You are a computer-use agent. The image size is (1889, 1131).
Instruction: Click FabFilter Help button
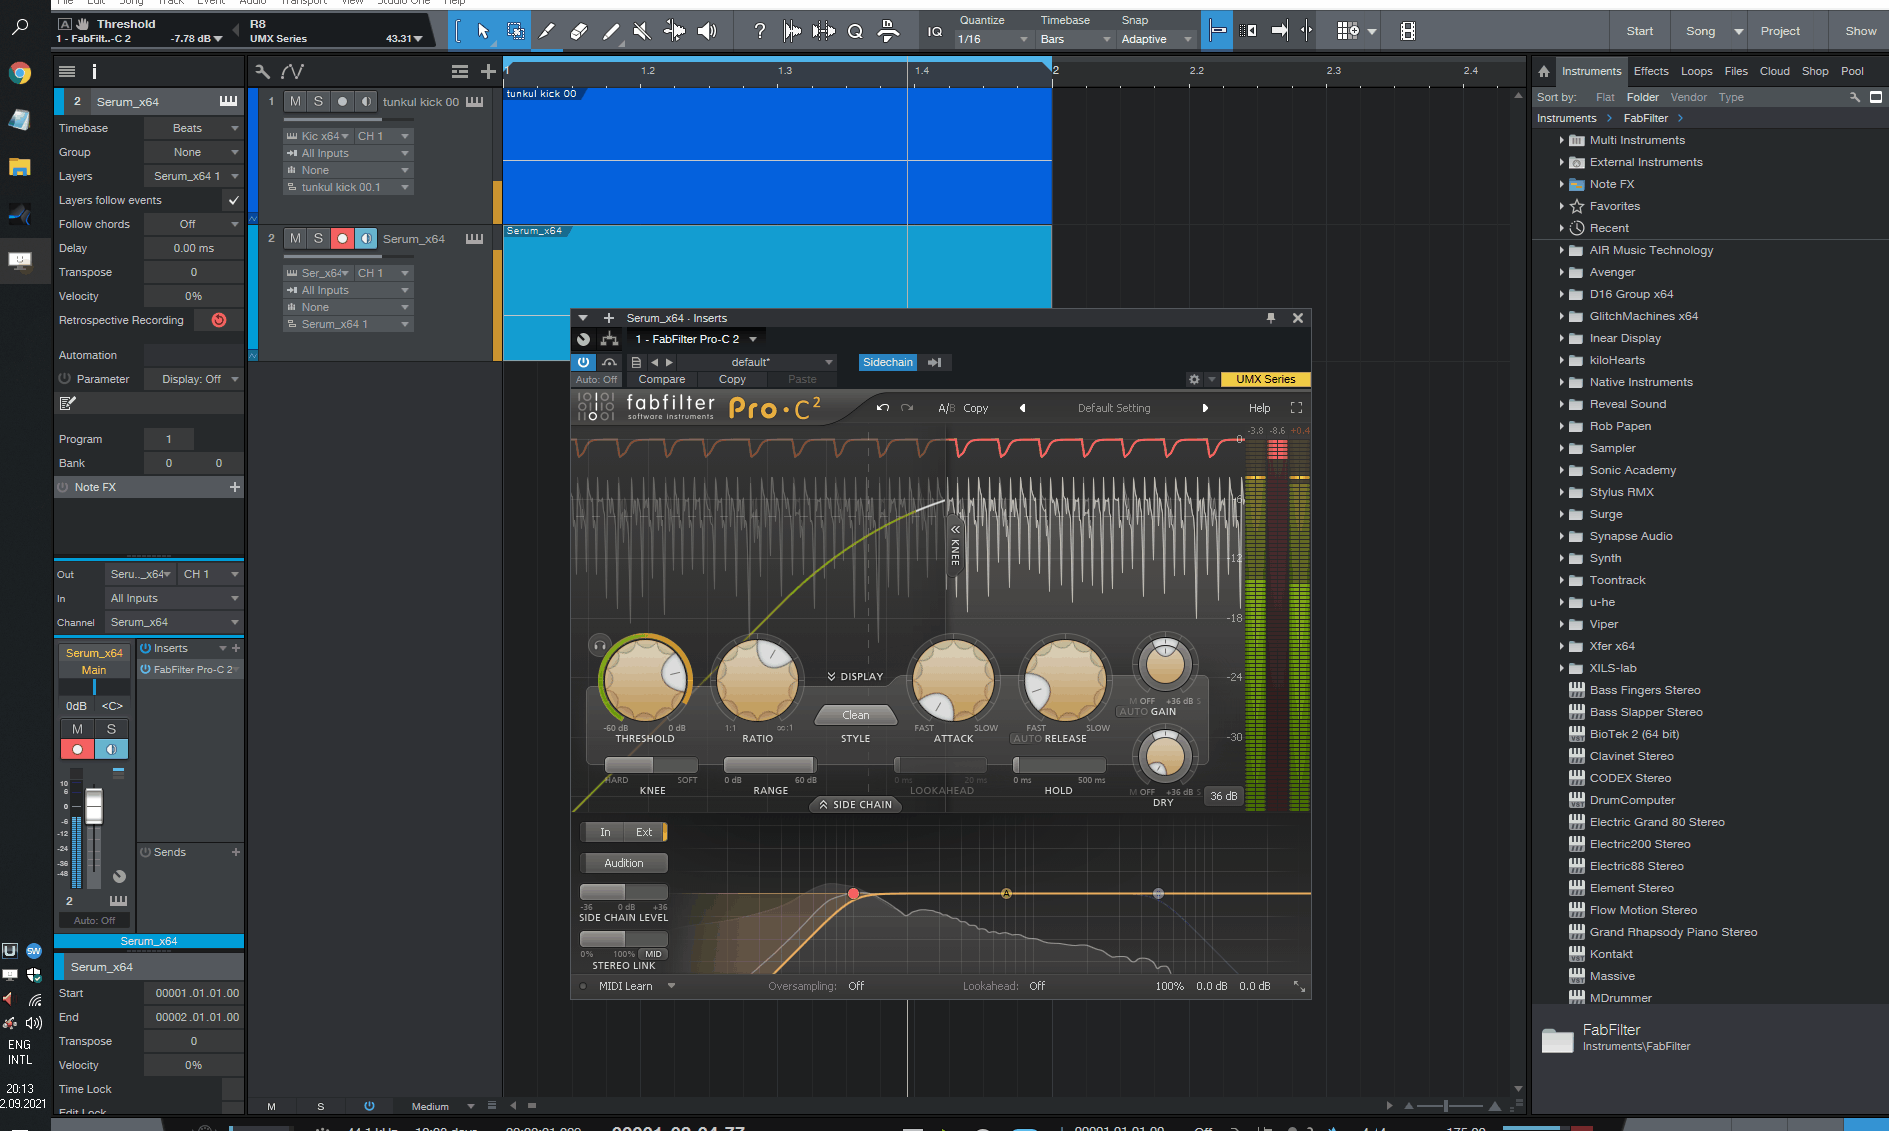[1259, 408]
